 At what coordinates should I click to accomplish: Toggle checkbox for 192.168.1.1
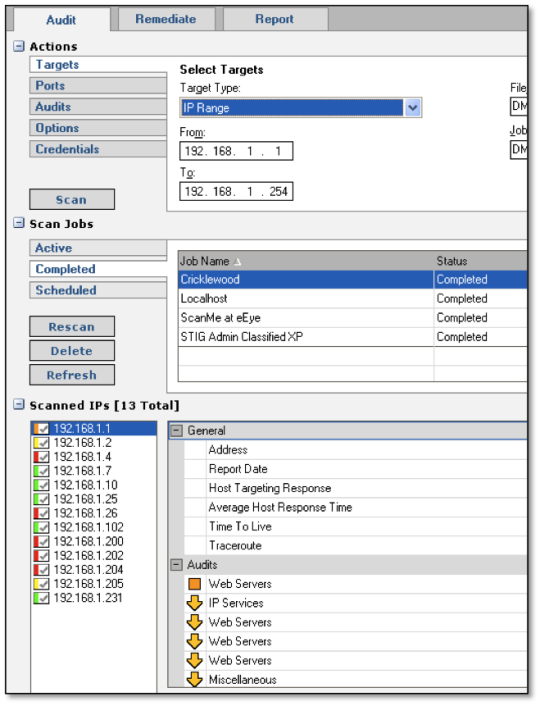click(x=43, y=429)
